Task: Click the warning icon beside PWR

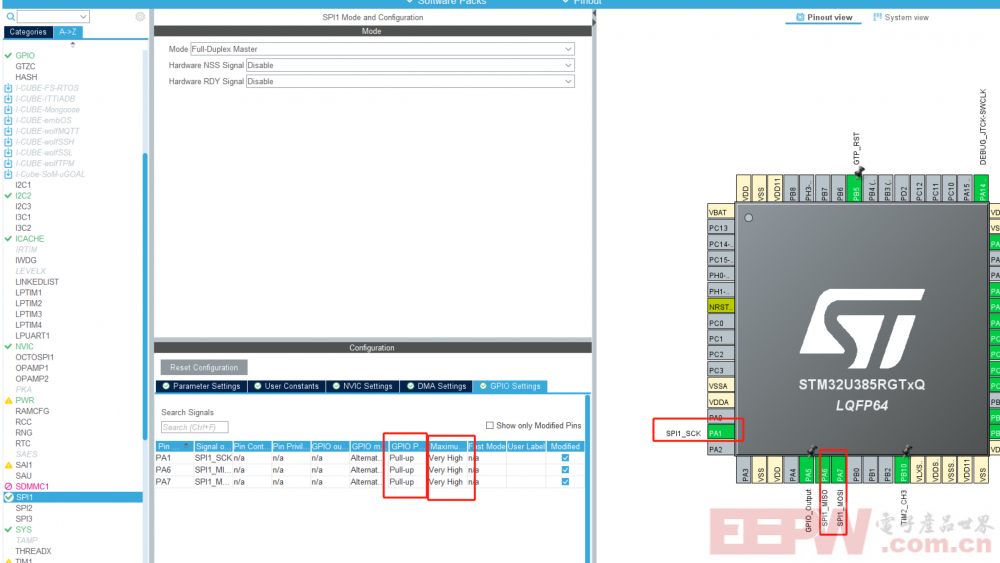Action: point(8,400)
